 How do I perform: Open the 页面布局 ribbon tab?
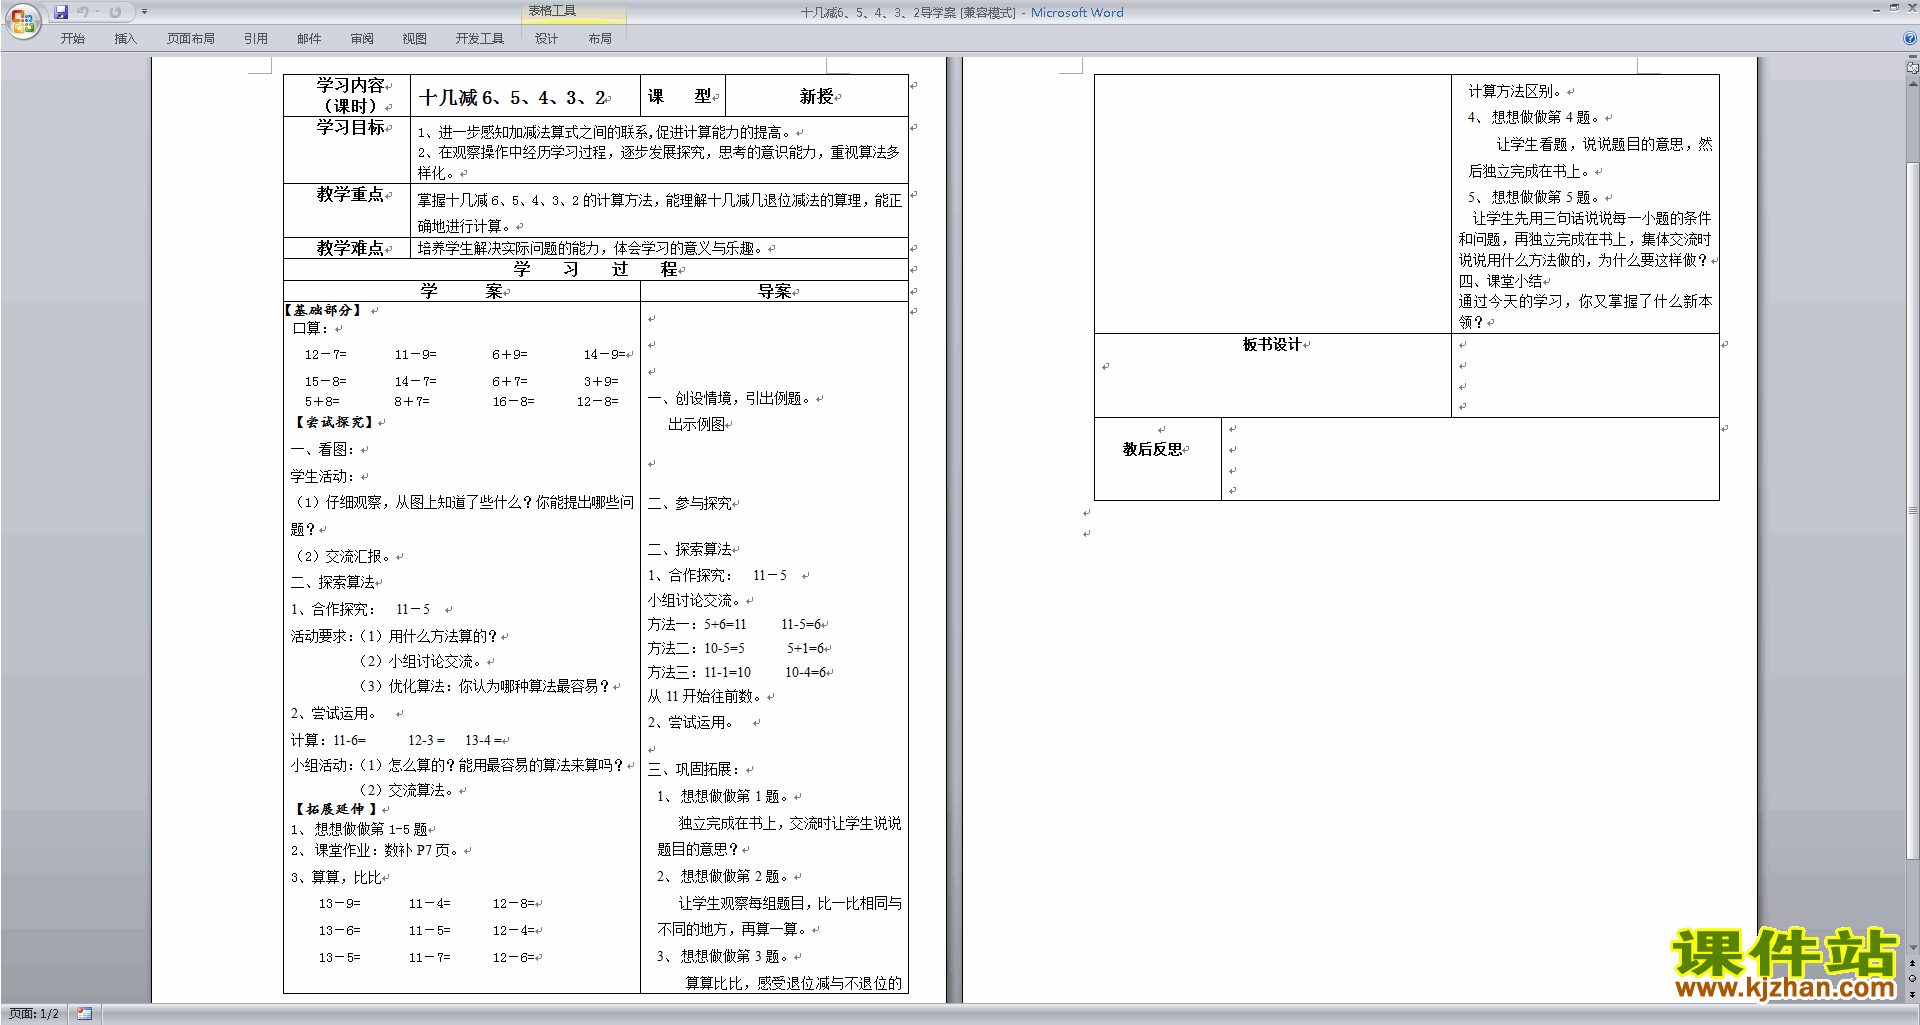[190, 38]
